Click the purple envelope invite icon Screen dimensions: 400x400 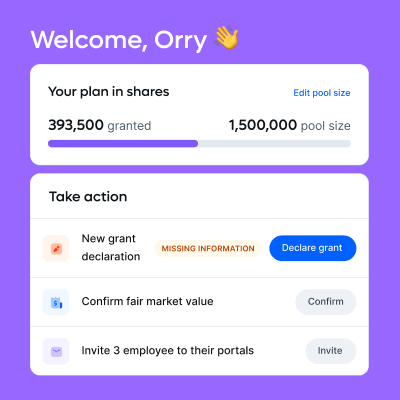click(x=56, y=351)
